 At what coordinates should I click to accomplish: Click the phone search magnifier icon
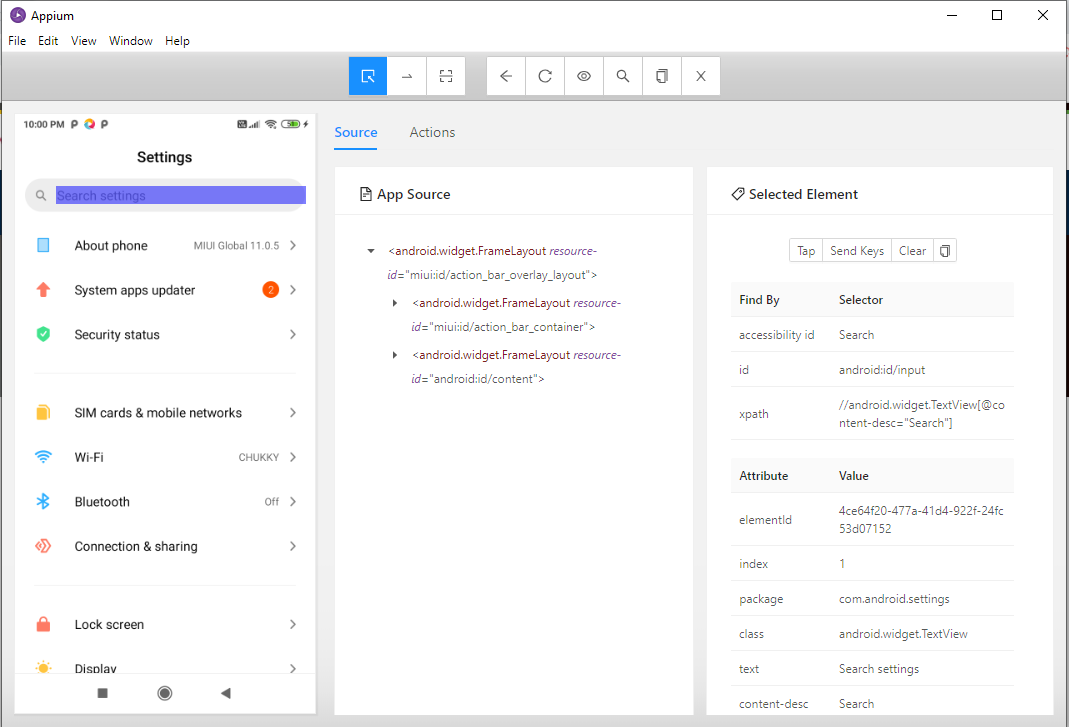tap(41, 196)
